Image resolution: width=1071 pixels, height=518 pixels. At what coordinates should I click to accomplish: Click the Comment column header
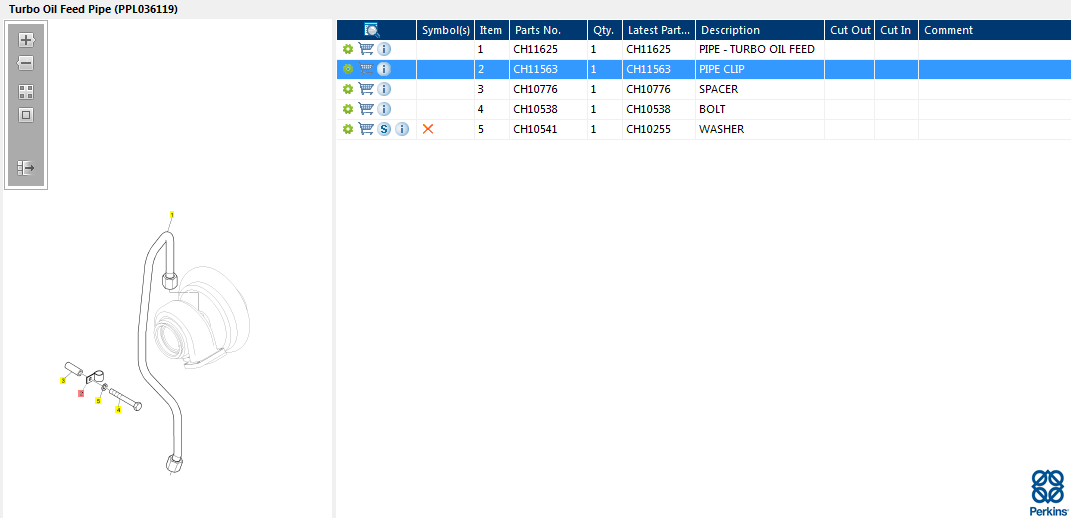[994, 30]
